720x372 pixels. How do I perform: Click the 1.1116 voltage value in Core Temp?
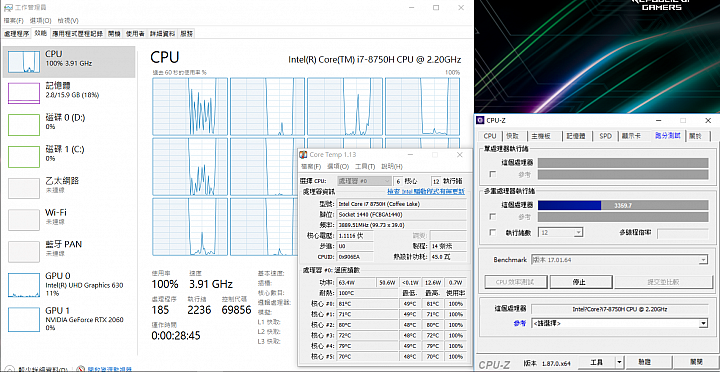[355, 236]
